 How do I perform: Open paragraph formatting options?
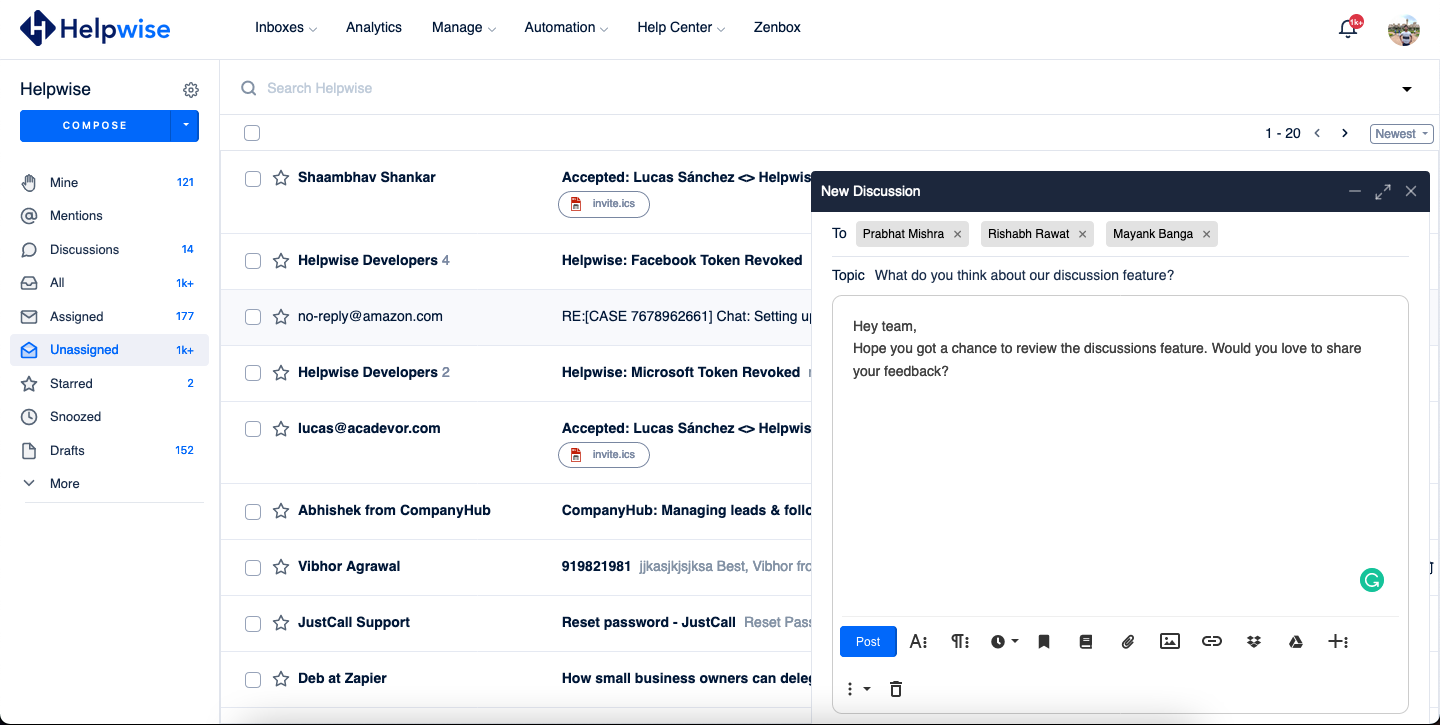960,641
